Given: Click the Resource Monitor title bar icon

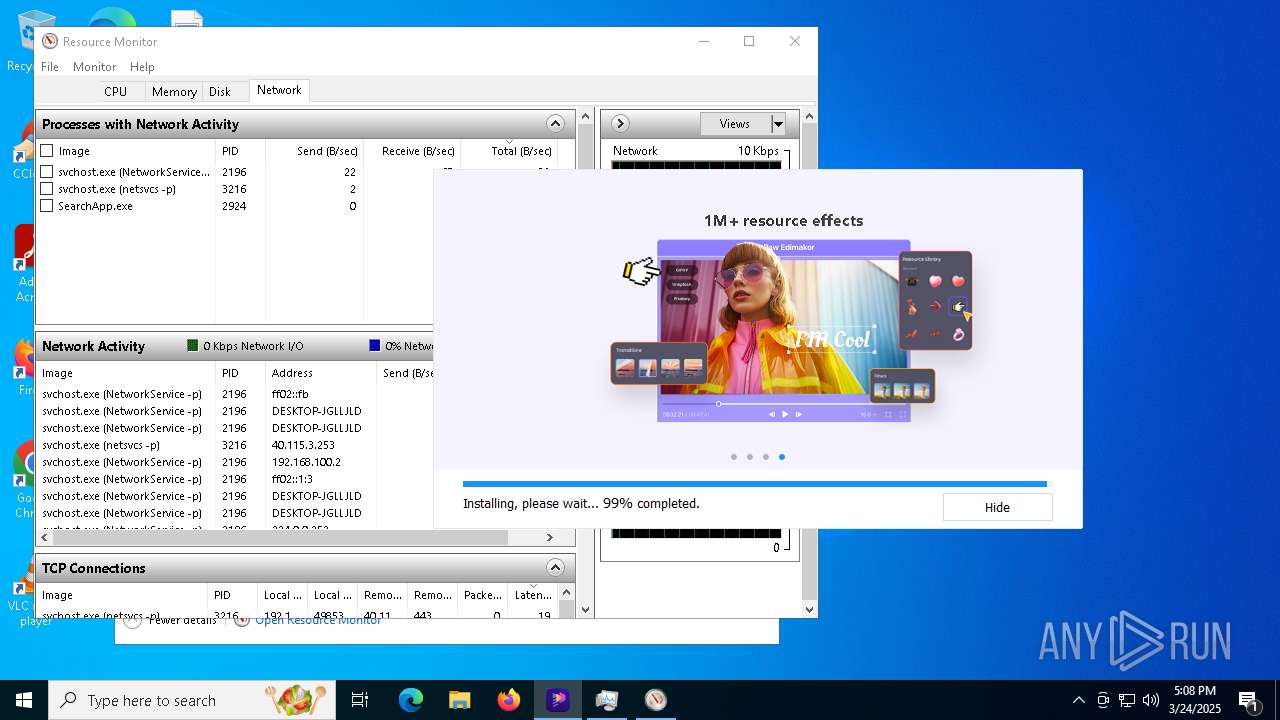Looking at the screenshot, I should point(50,41).
